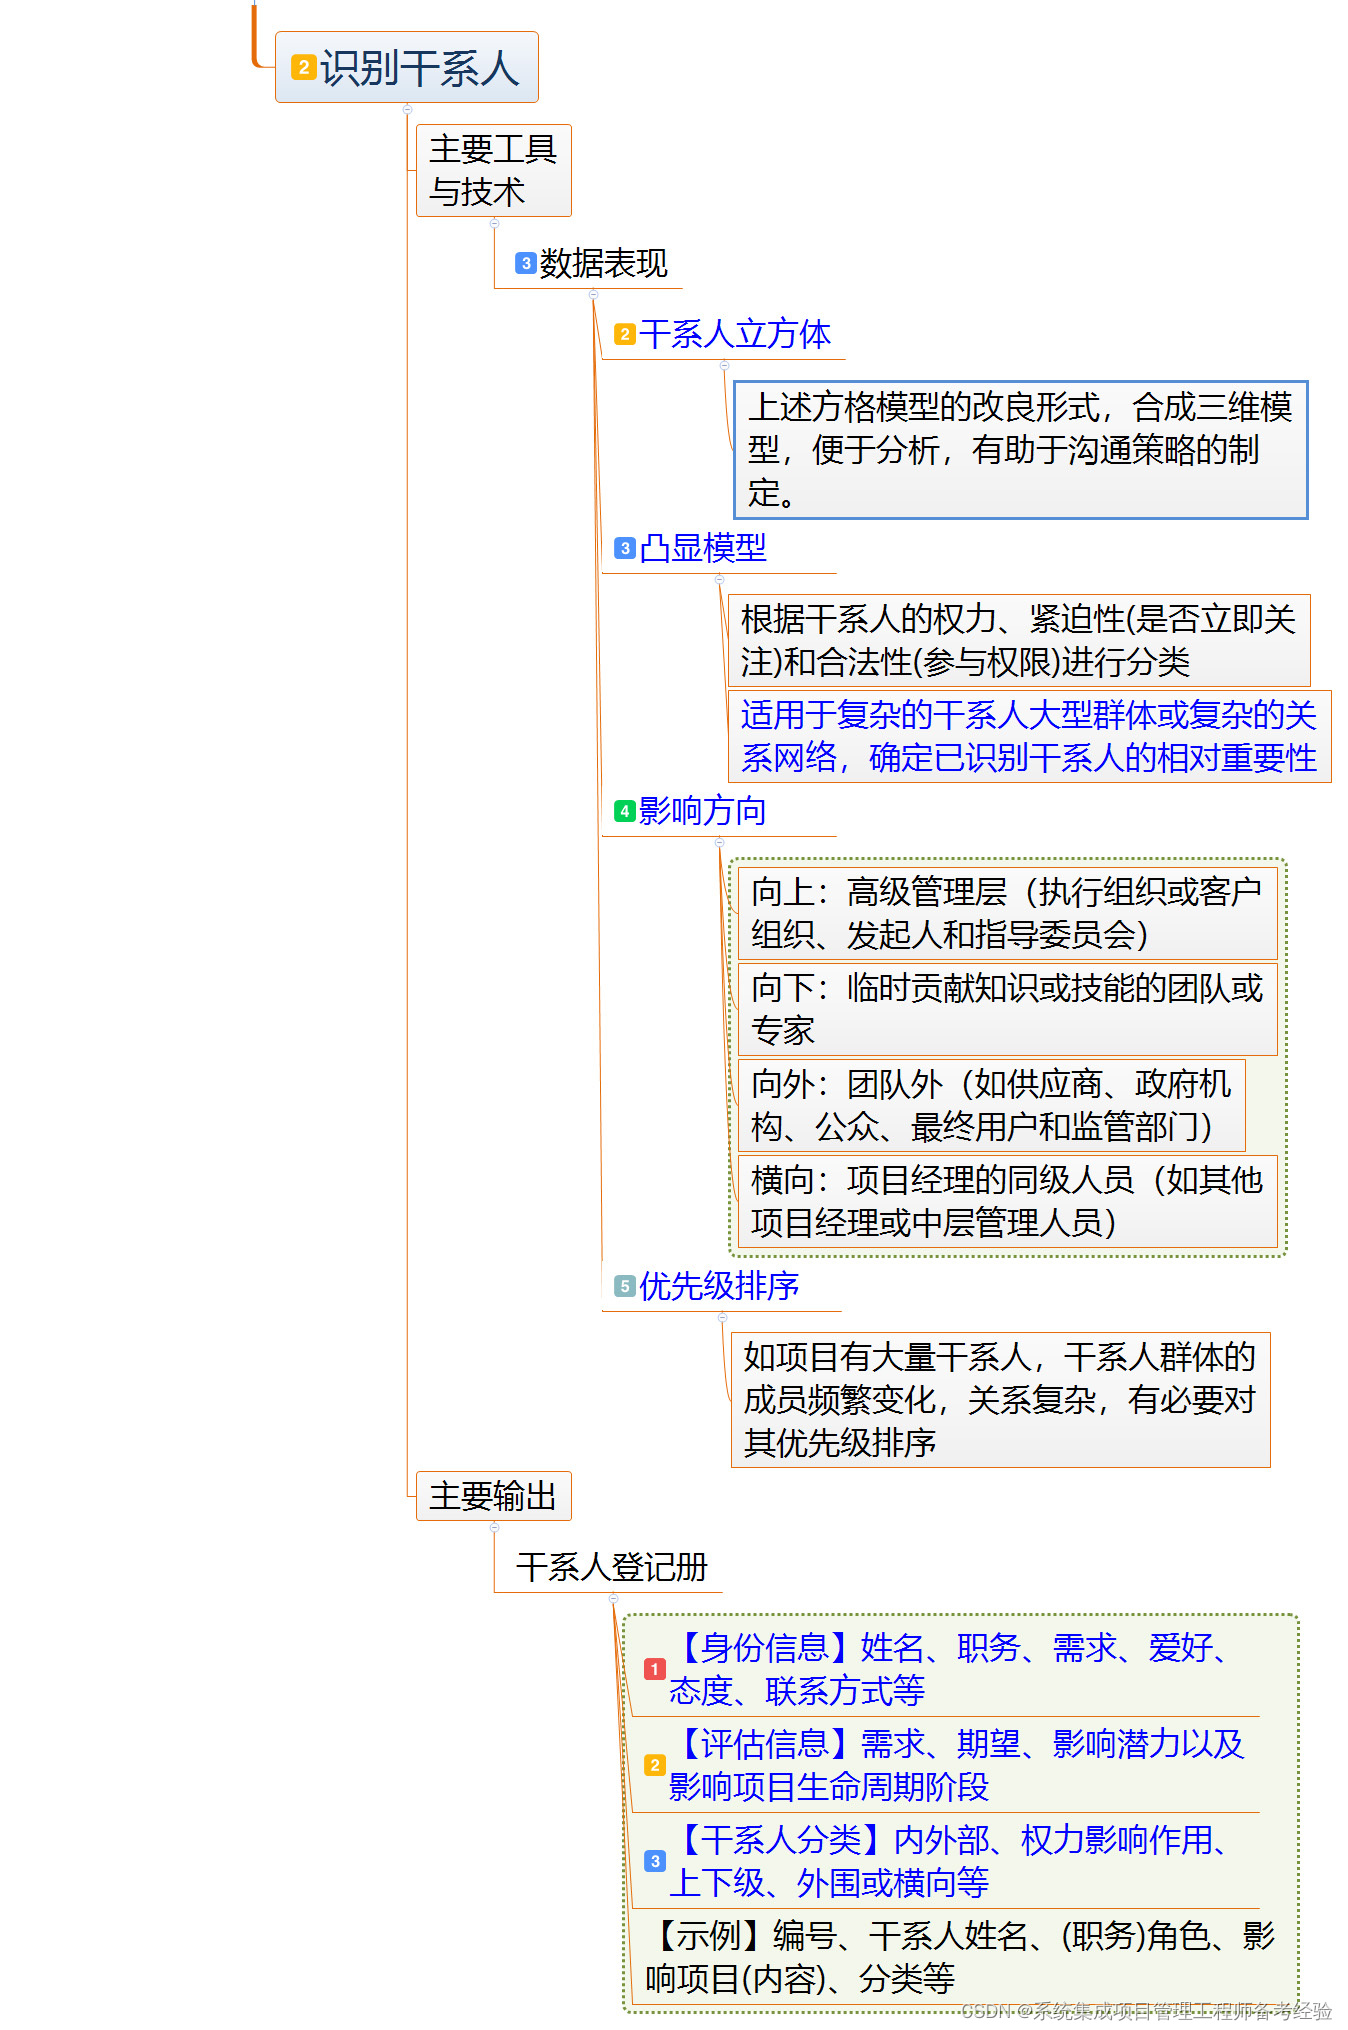Select the 向上：高级管理层 note
This screenshot has width=1348, height=2030.
(x=1007, y=913)
